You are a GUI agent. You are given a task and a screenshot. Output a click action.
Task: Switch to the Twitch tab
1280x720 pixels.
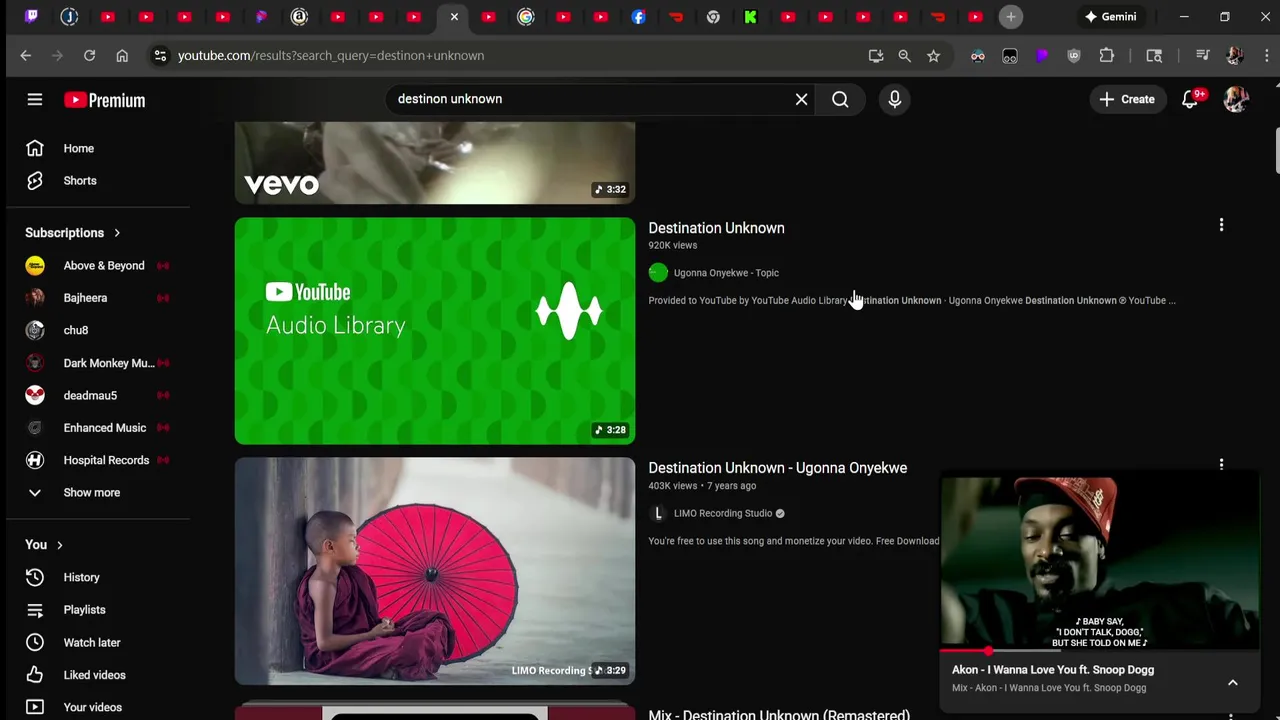tap(31, 17)
